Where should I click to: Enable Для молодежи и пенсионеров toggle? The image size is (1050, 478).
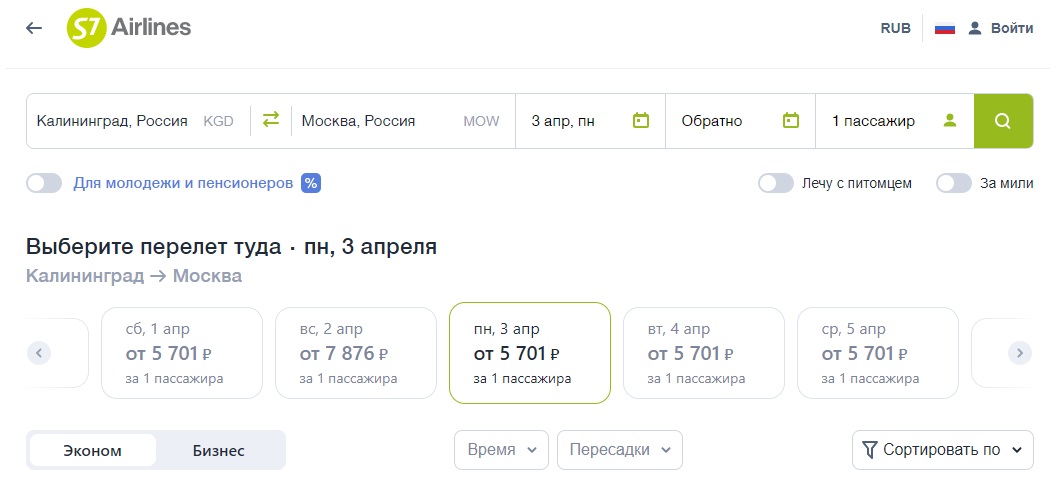point(44,183)
